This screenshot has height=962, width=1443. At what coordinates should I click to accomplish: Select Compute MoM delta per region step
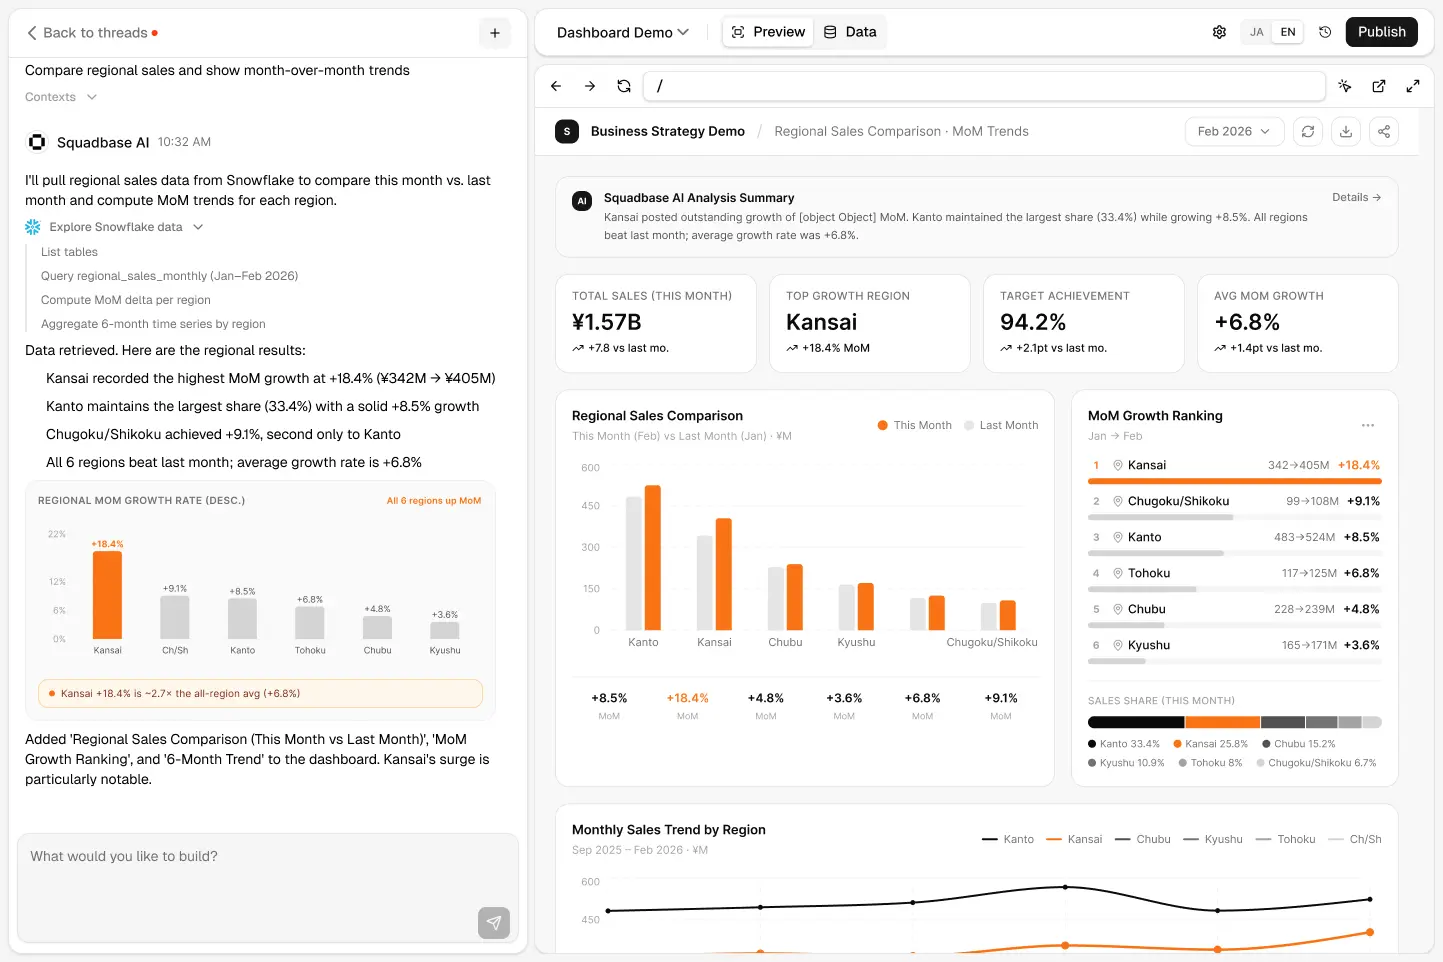coord(126,300)
